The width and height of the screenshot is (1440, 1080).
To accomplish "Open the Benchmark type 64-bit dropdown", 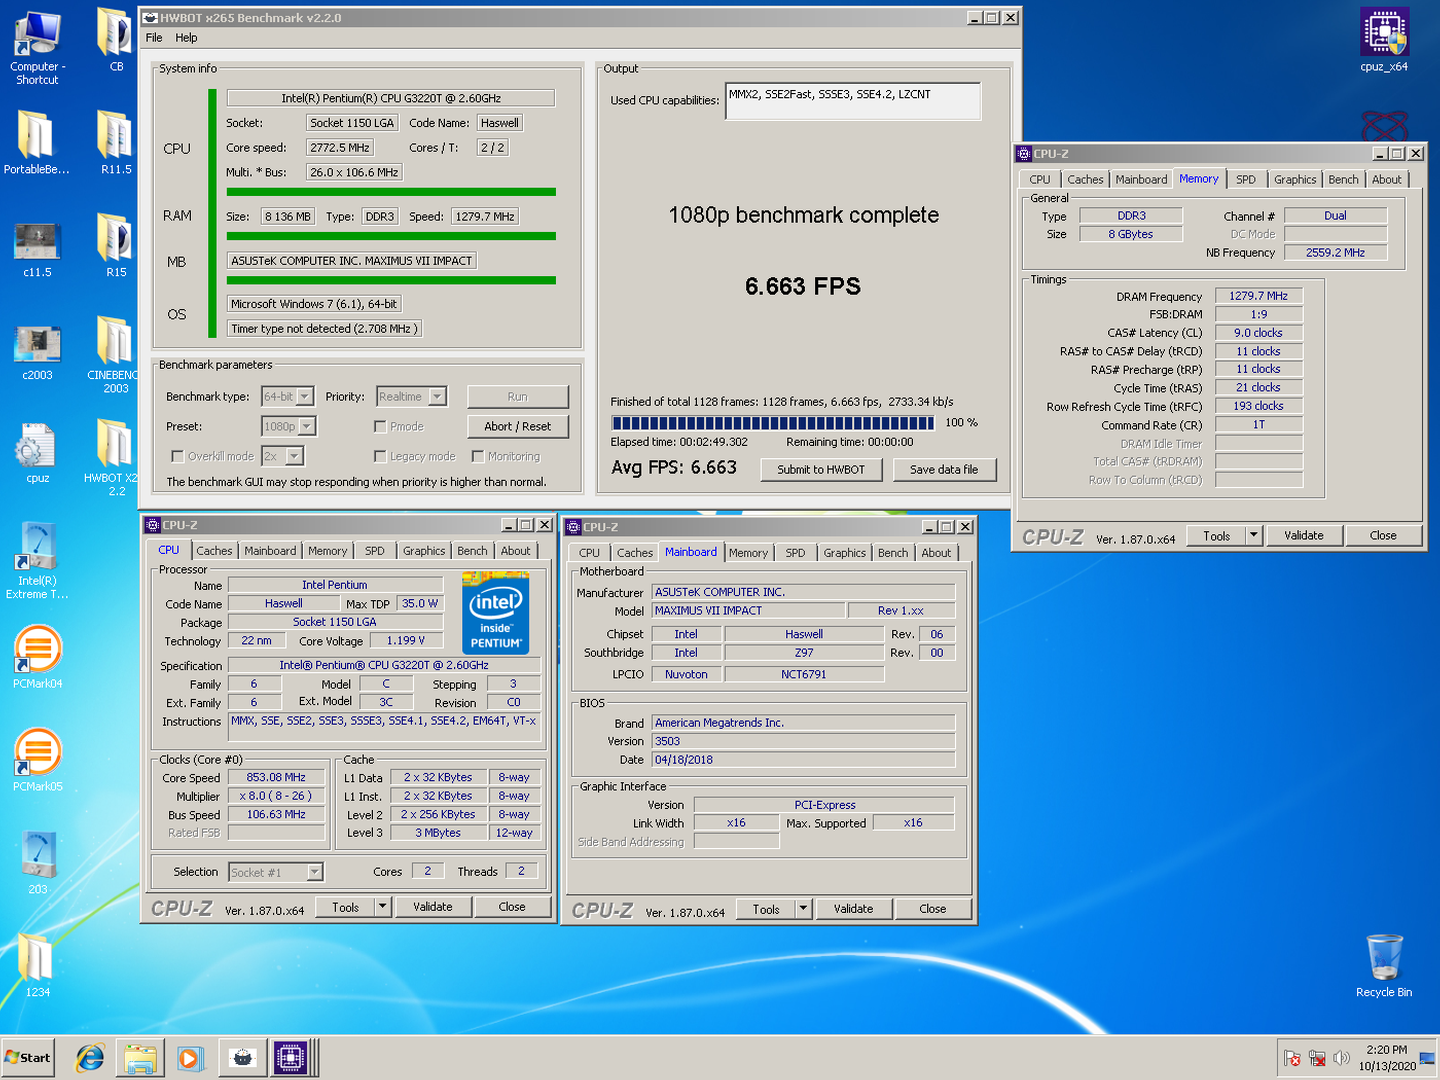I will click(x=288, y=397).
